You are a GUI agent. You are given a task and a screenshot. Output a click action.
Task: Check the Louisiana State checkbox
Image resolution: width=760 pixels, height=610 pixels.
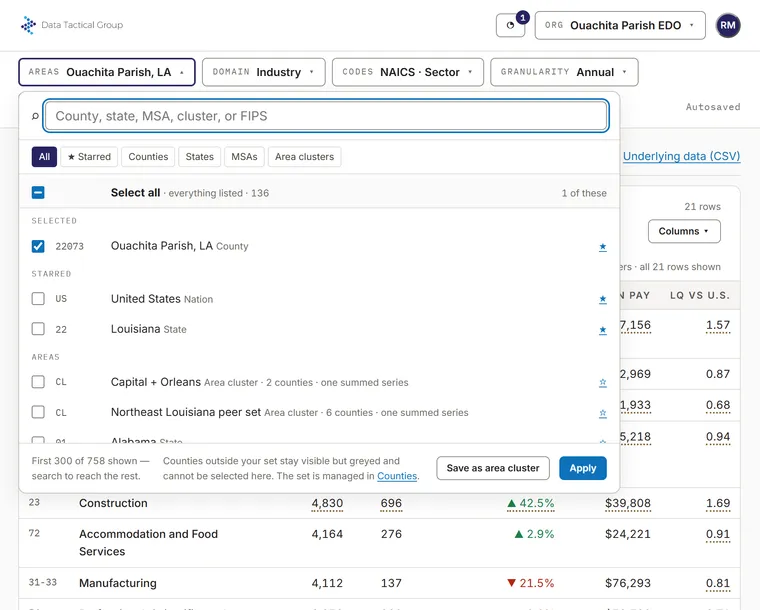pos(38,329)
